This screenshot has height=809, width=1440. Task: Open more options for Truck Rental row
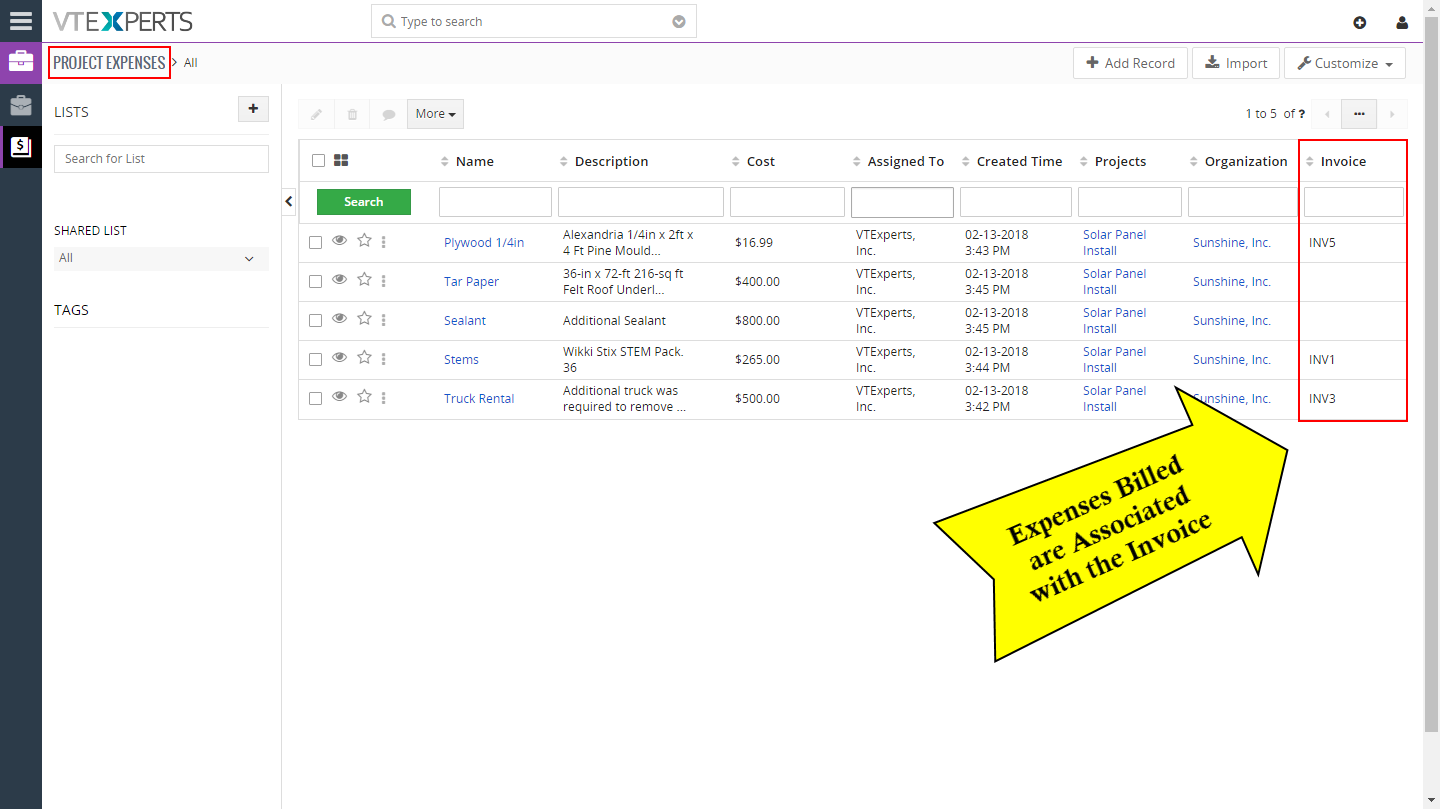384,397
